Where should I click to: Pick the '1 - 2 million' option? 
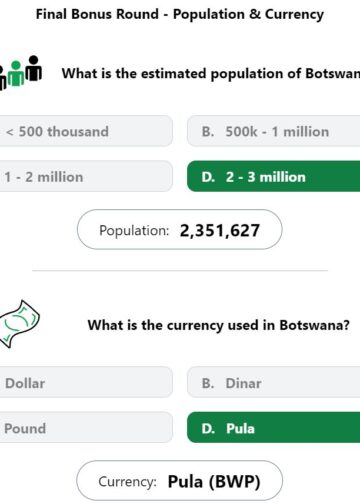[86, 176]
